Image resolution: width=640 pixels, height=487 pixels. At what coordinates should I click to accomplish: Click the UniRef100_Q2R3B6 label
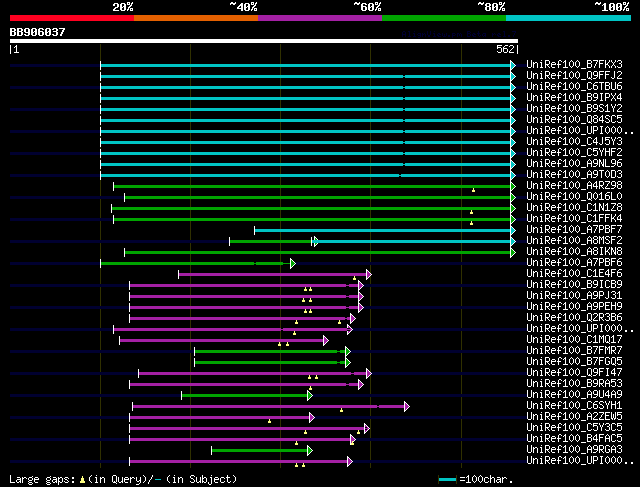574,318
